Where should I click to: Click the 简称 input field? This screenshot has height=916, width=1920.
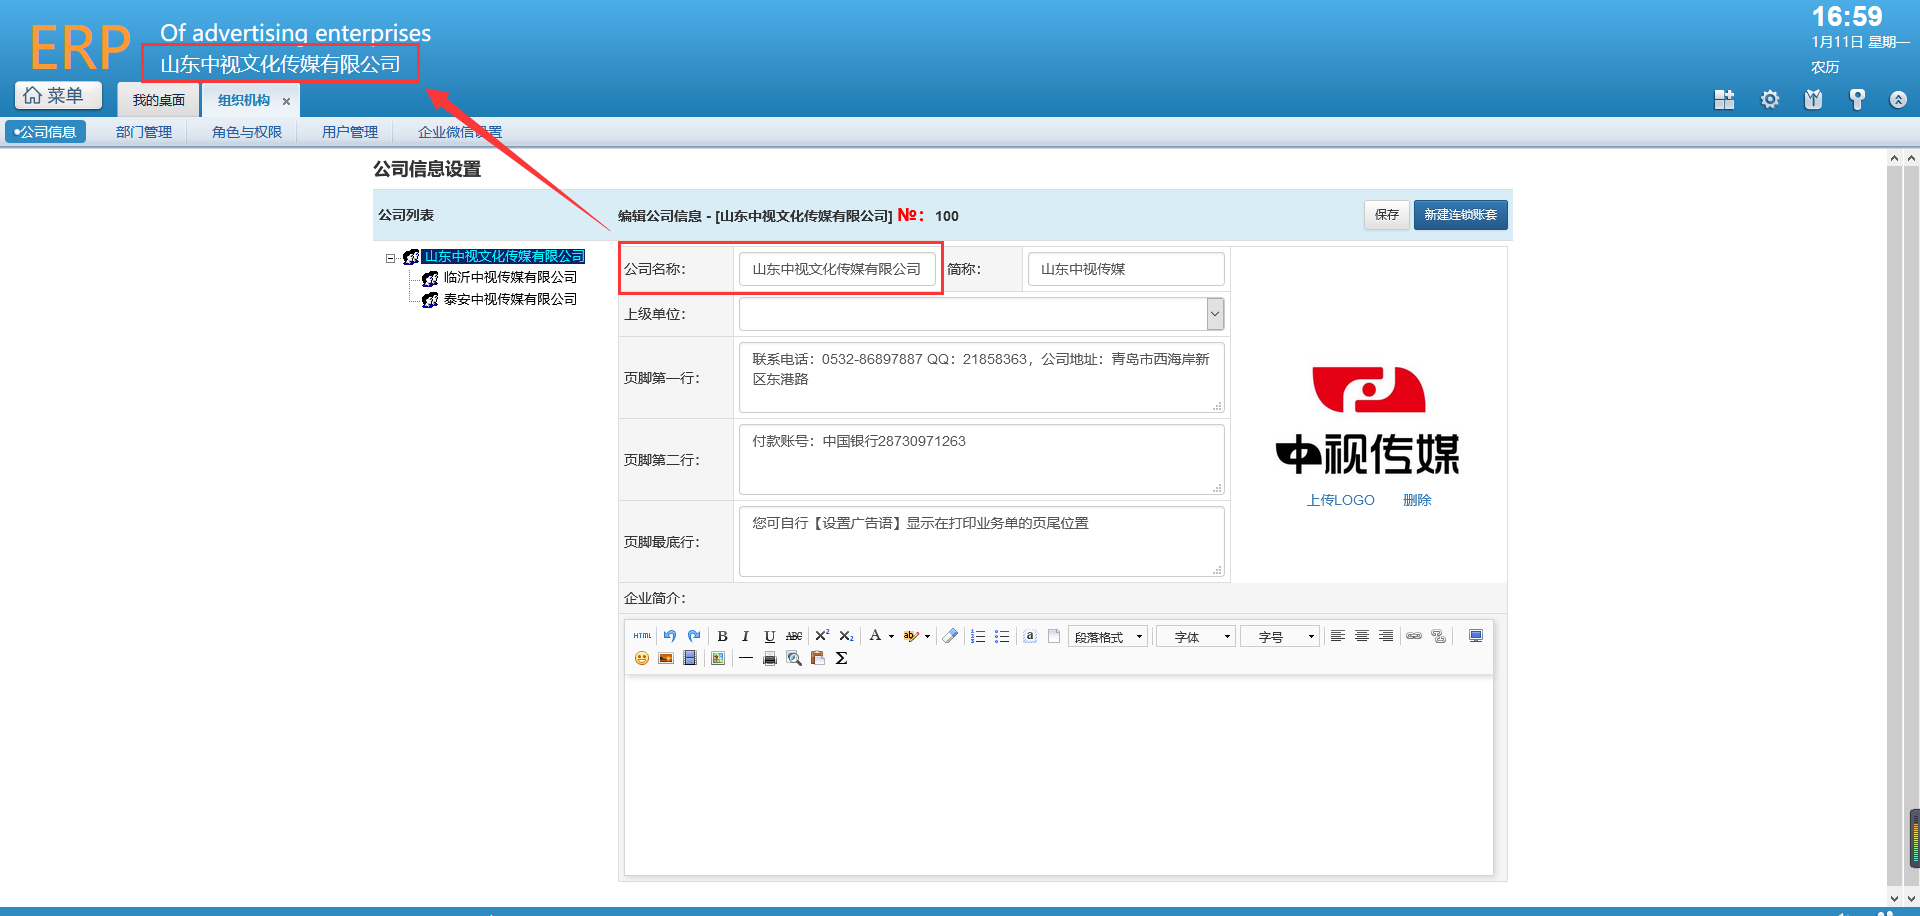pos(1126,269)
